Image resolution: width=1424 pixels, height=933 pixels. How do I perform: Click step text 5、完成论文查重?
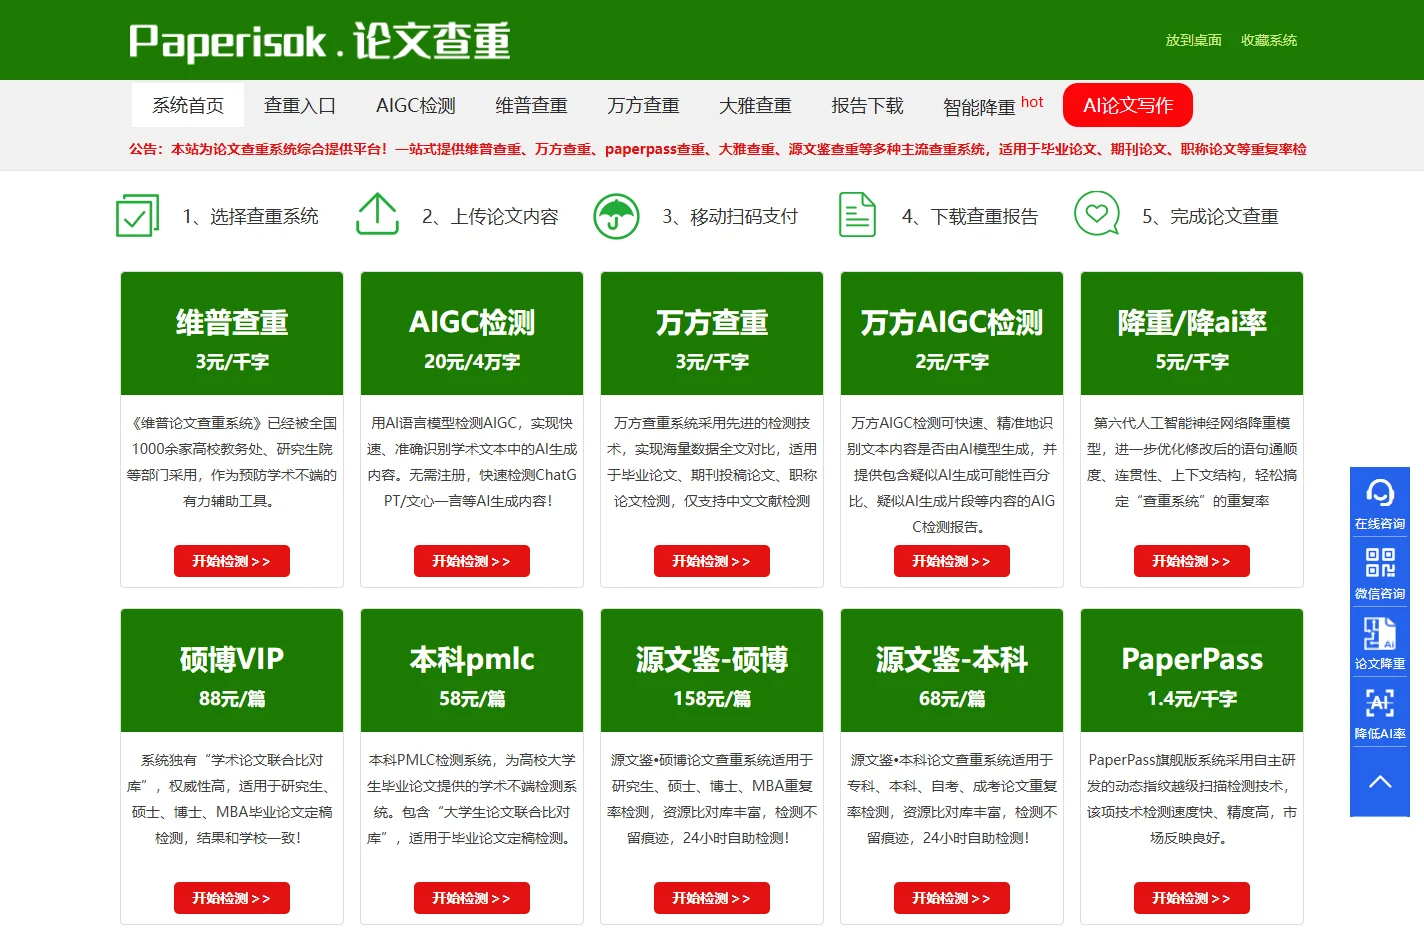1210,216
